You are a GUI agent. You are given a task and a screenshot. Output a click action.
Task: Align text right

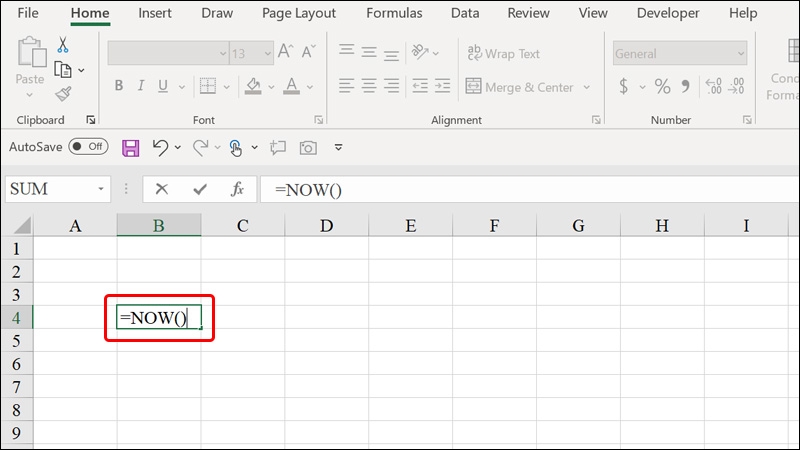tap(391, 86)
